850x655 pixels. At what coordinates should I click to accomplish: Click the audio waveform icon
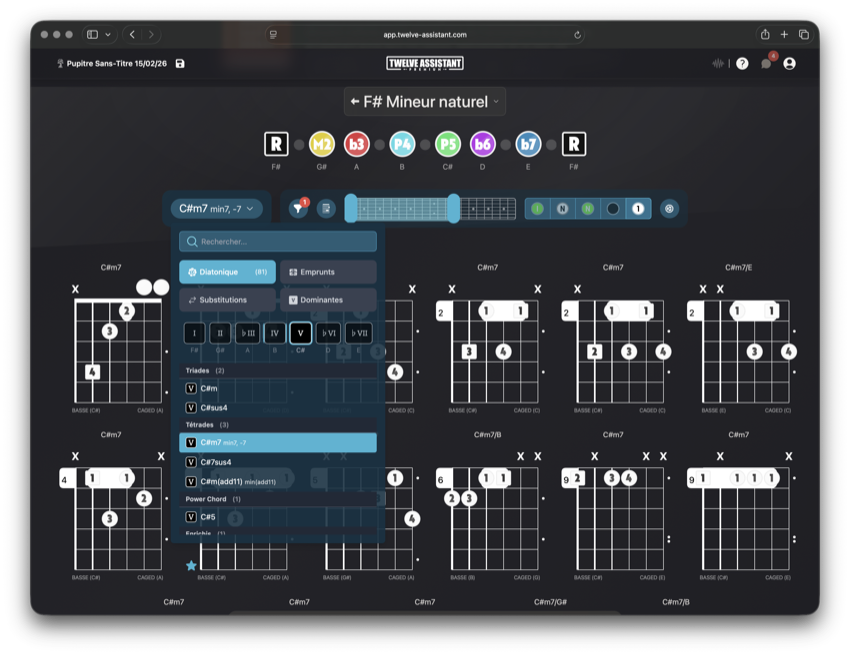(x=717, y=64)
